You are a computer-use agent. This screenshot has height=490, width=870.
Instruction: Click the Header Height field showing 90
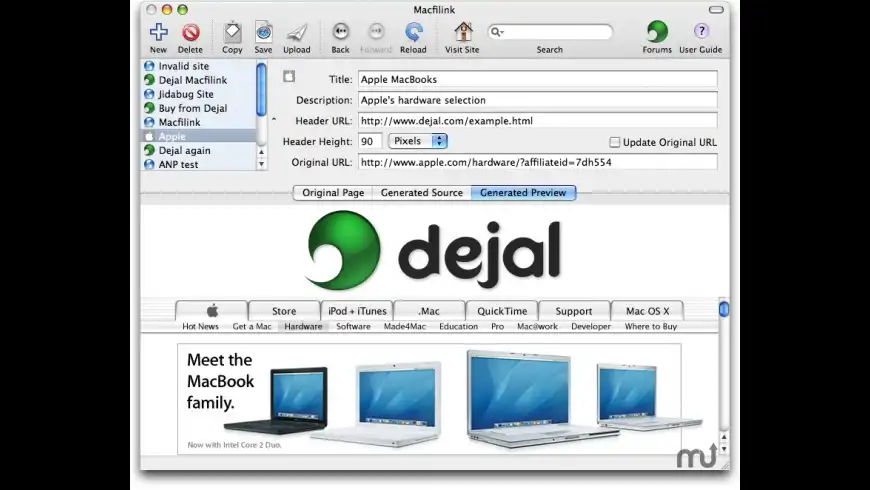coord(370,142)
